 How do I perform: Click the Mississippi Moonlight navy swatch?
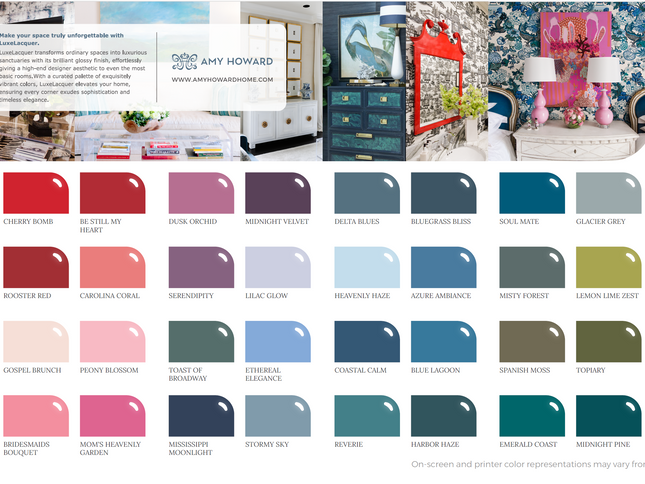(x=201, y=415)
